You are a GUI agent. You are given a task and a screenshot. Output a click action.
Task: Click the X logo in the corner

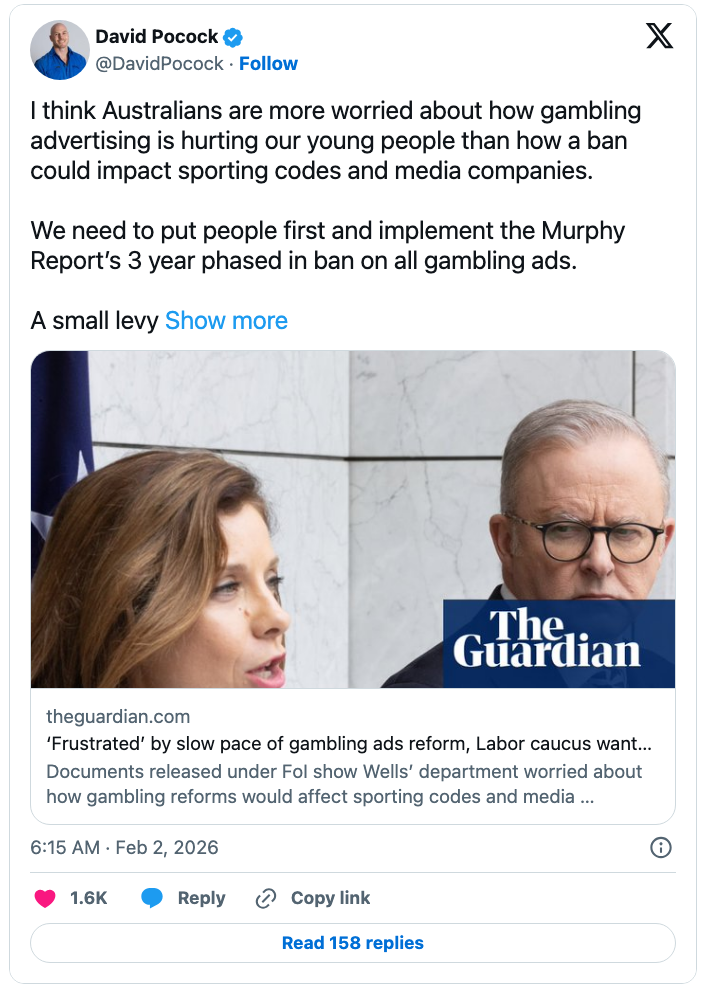pos(659,37)
